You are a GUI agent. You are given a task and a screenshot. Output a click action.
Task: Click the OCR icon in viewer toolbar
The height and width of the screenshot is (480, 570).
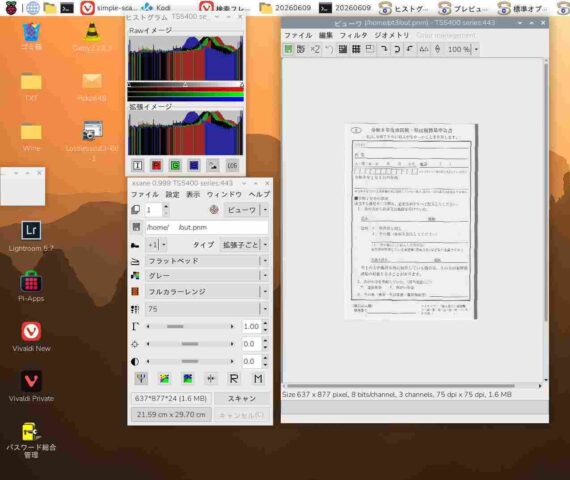click(301, 49)
